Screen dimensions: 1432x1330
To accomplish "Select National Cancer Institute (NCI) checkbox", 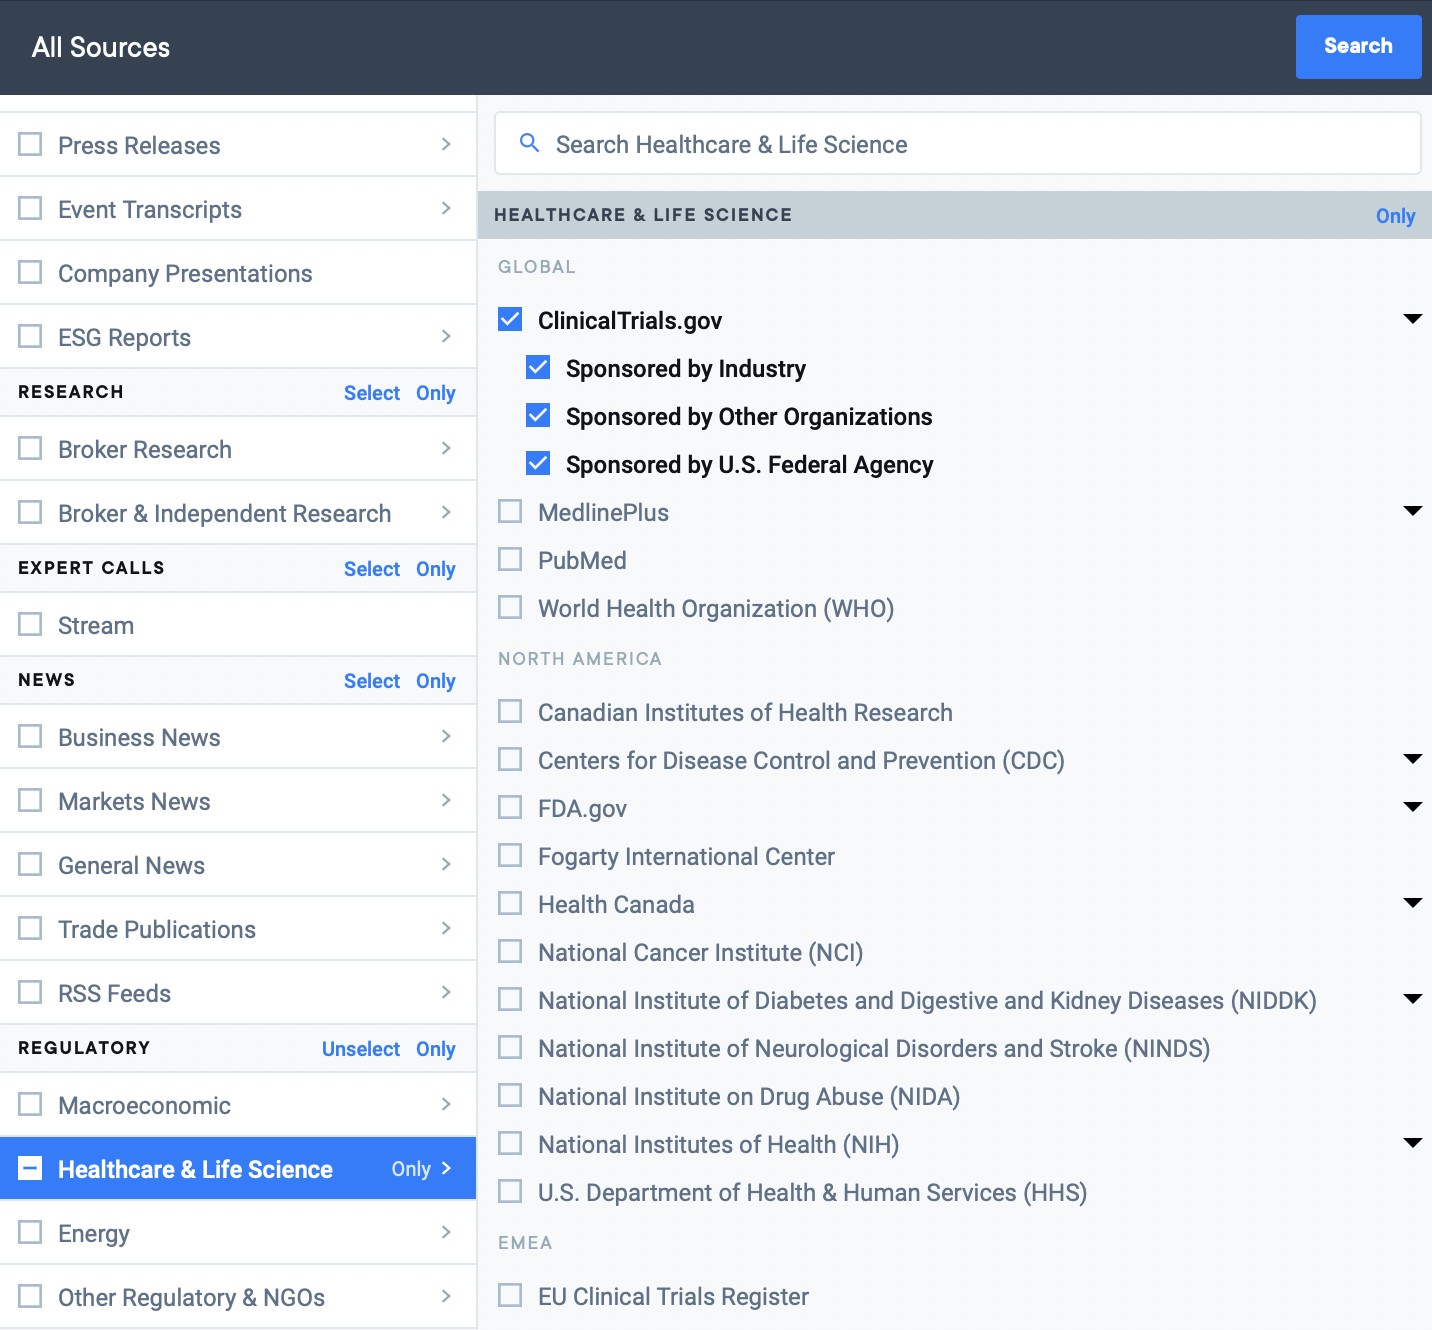I will (510, 951).
